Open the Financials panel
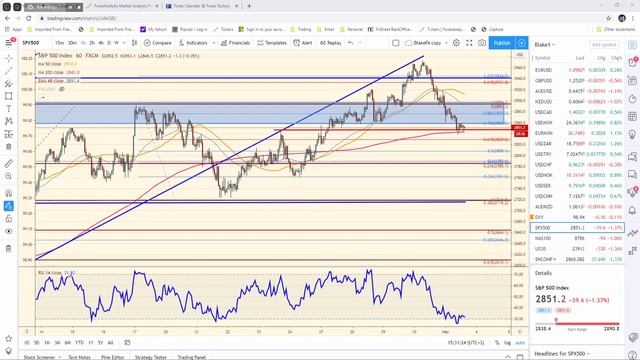The image size is (640, 360). [x=236, y=43]
